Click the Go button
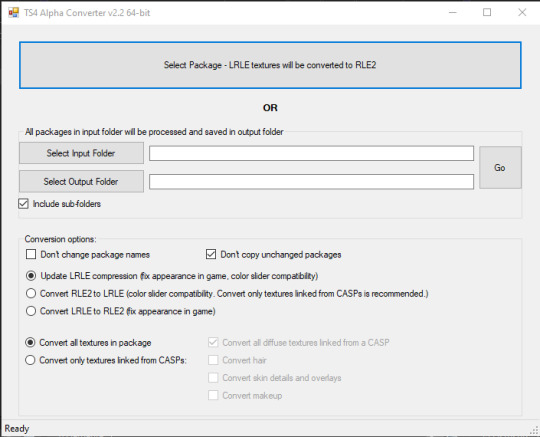This screenshot has height=437, width=540. coord(500,168)
